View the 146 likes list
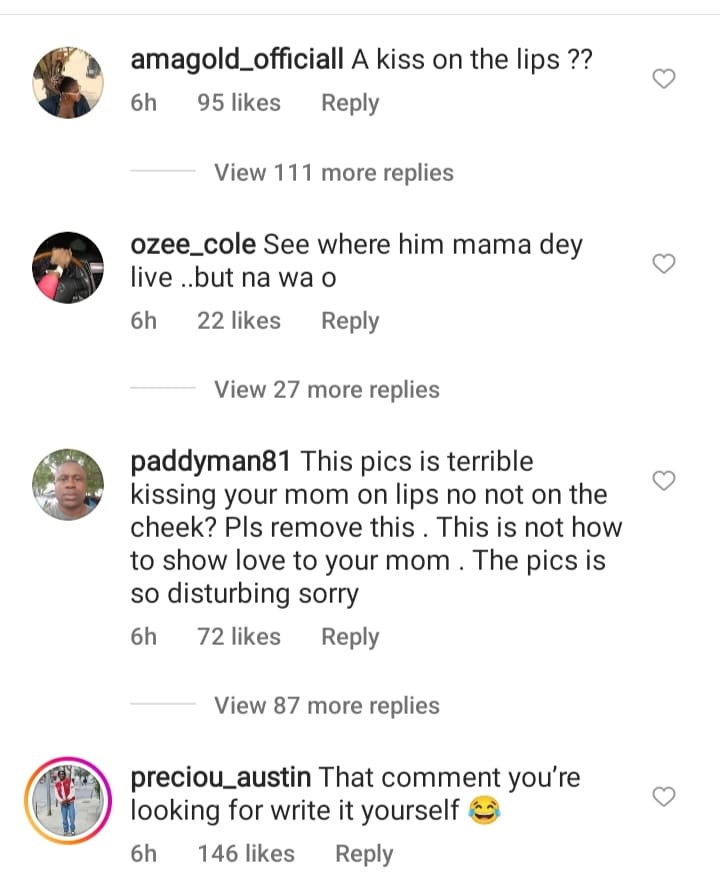720x891 pixels. click(x=246, y=854)
